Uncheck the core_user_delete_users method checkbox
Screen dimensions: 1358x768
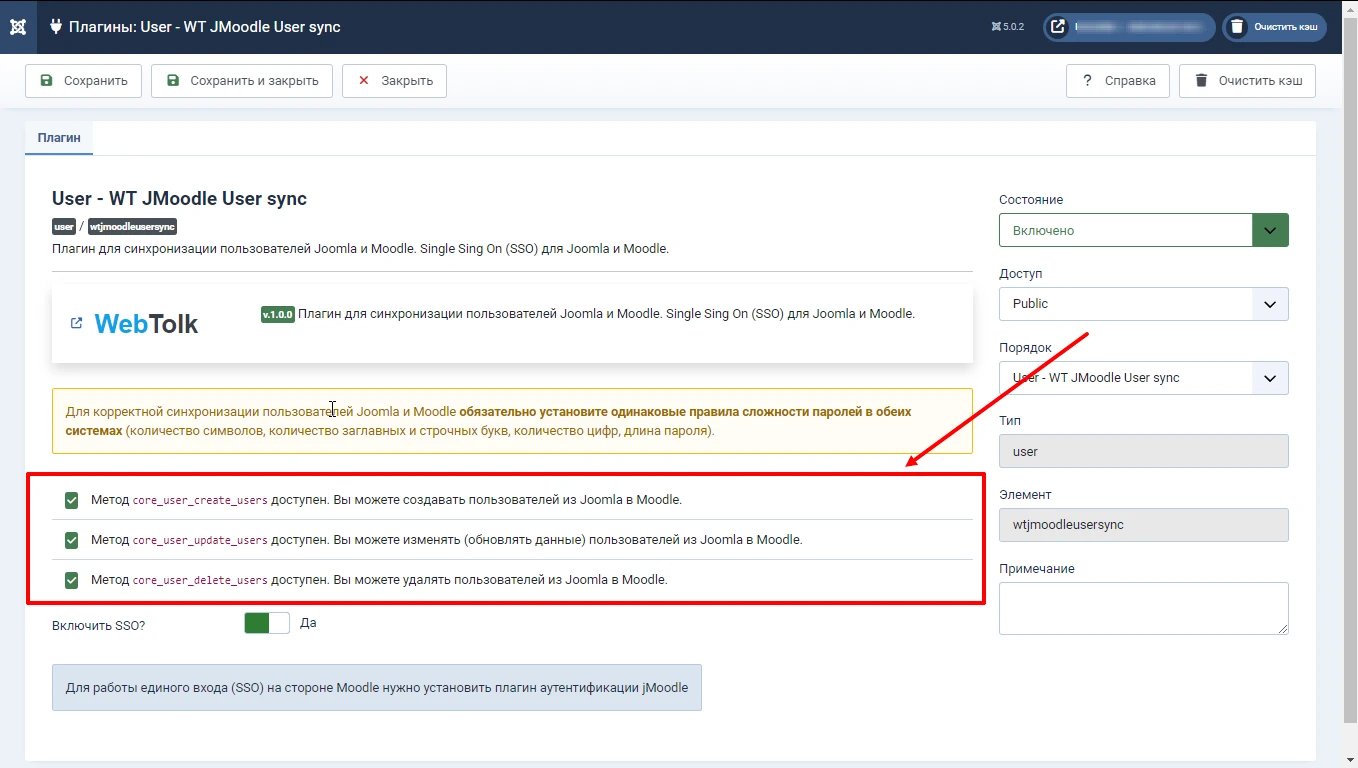[x=71, y=579]
